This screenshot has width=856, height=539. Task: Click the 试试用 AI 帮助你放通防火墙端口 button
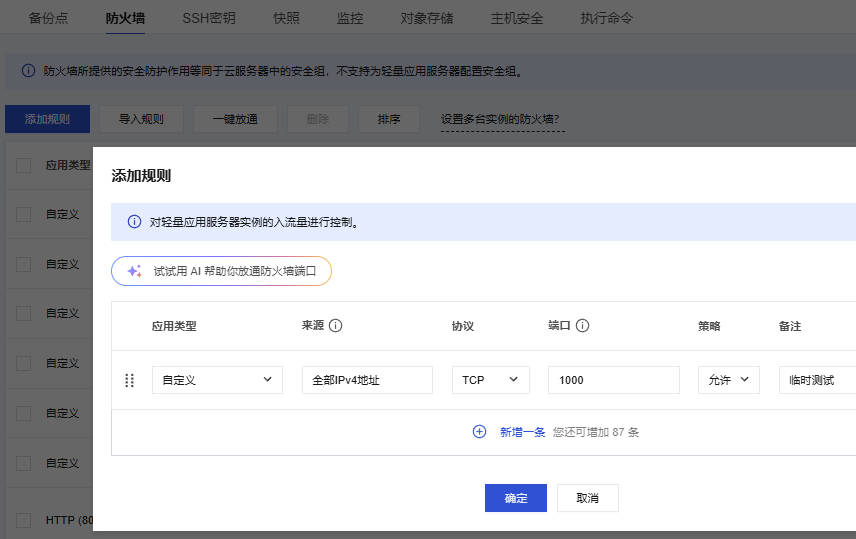pos(222,271)
